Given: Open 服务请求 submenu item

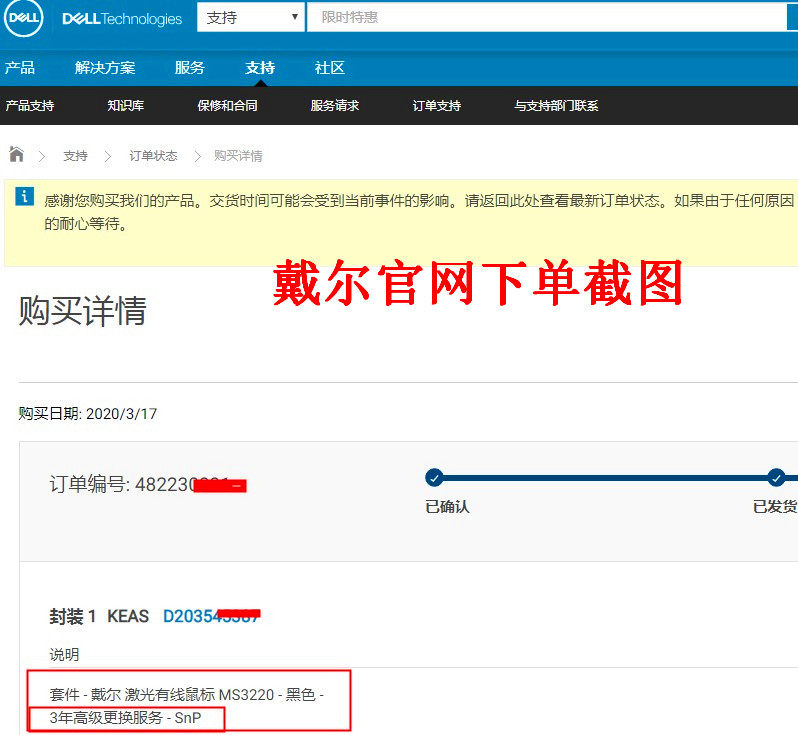Looking at the screenshot, I should pyautogui.click(x=334, y=105).
